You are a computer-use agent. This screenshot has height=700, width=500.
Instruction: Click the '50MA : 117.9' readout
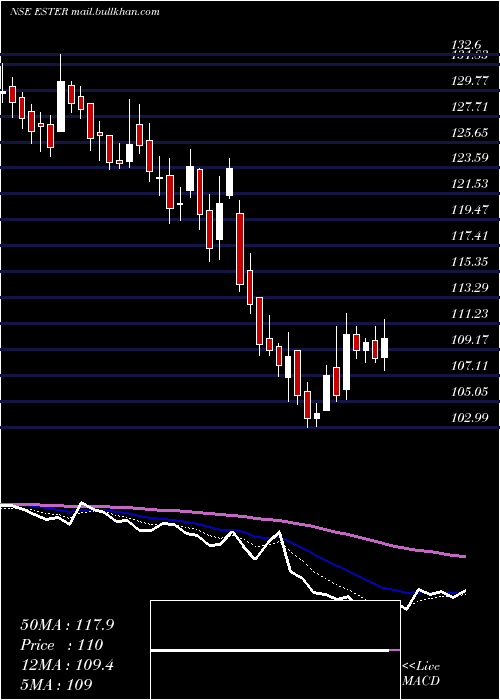(x=67, y=625)
